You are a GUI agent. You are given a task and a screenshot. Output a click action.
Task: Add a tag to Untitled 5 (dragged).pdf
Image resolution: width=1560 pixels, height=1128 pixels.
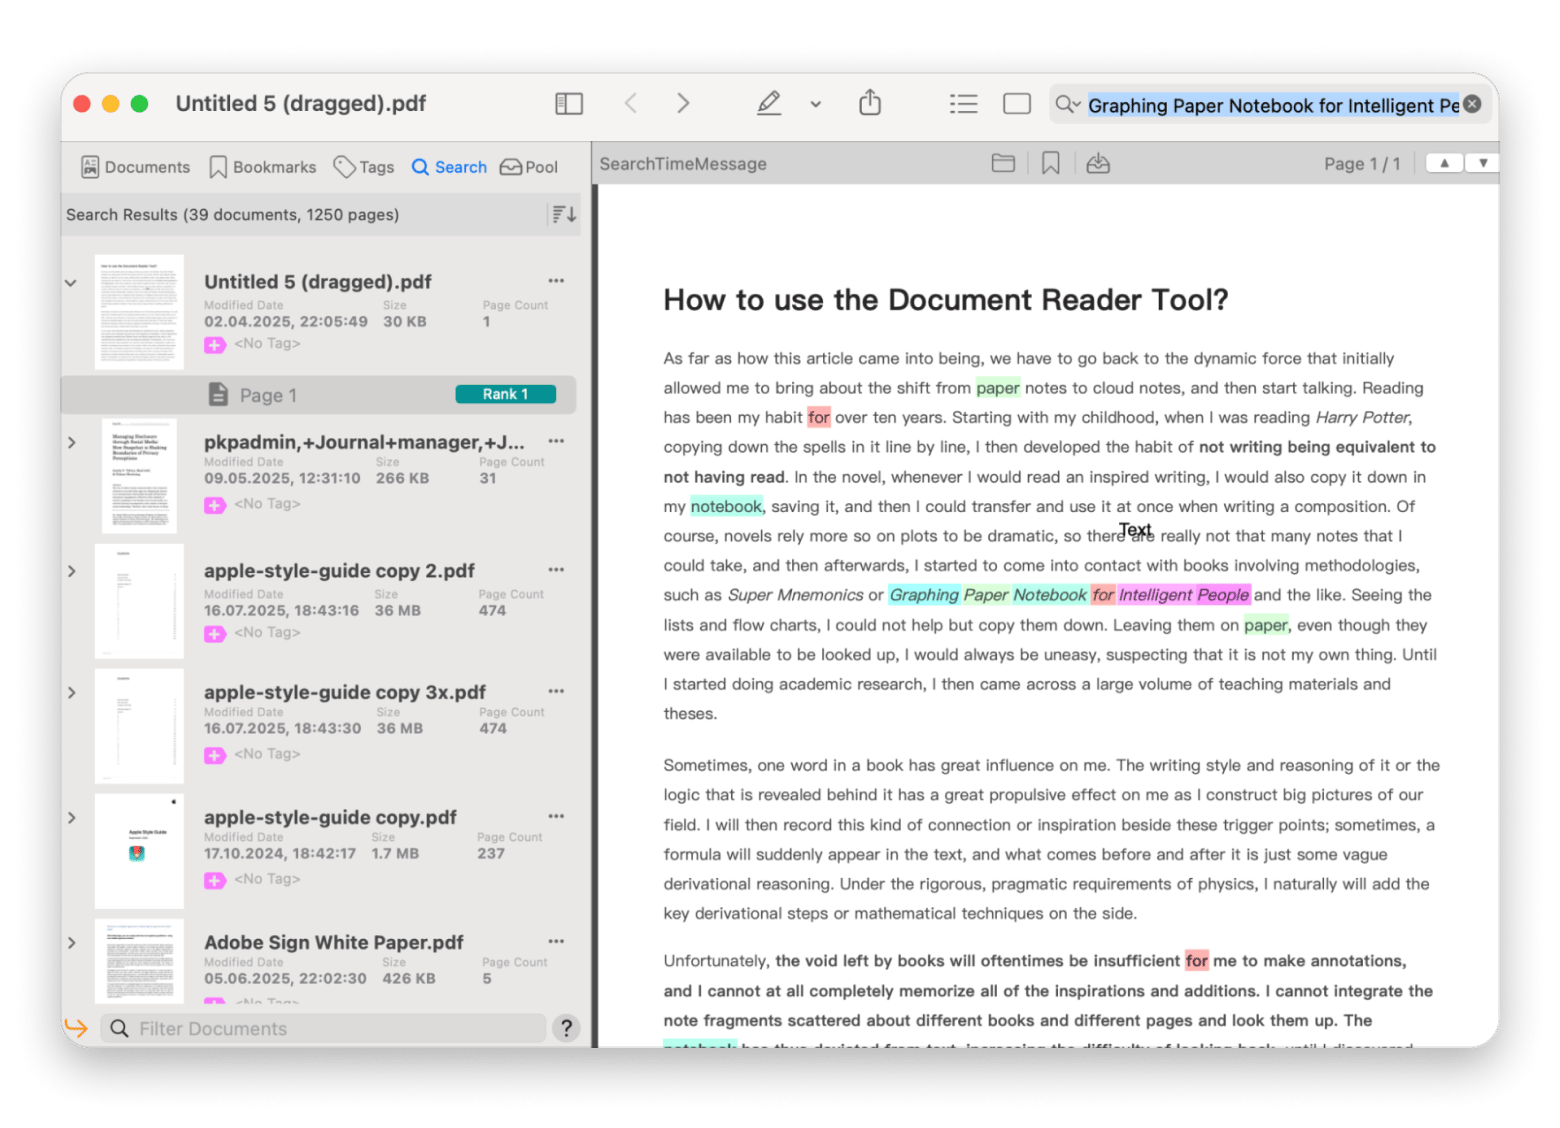(215, 345)
